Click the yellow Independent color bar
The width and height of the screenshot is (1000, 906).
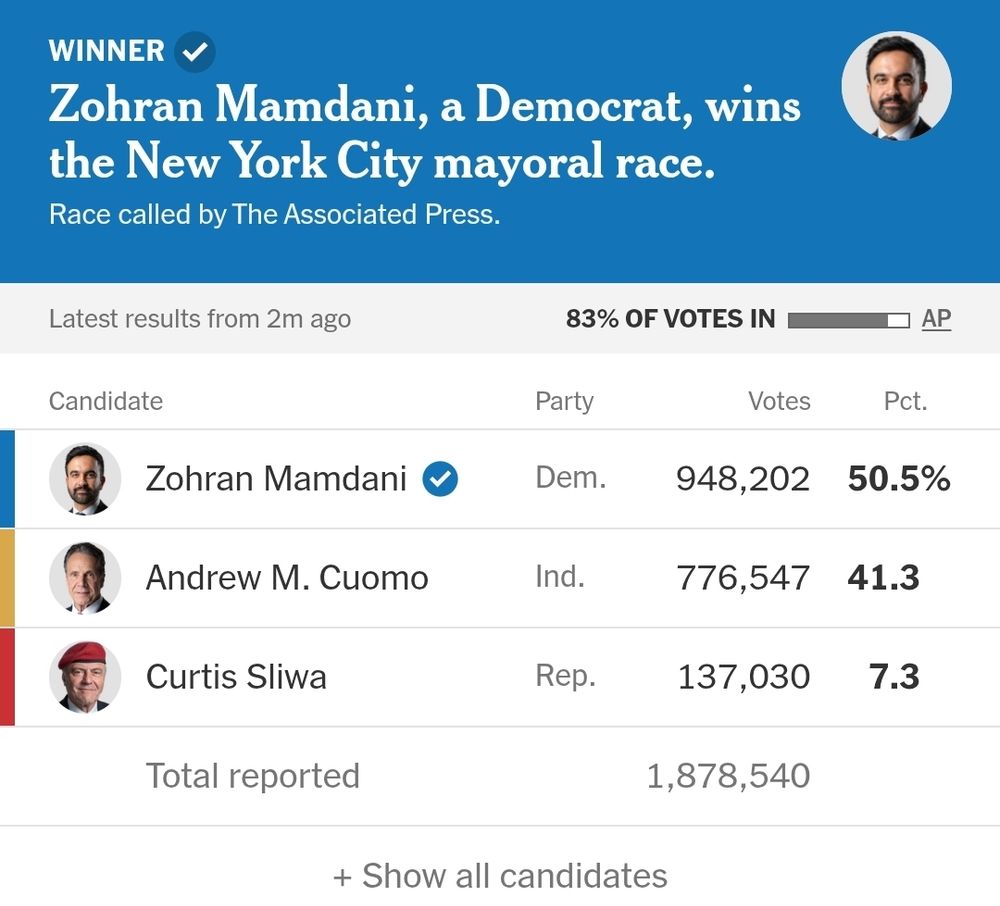pyautogui.click(x=7, y=578)
